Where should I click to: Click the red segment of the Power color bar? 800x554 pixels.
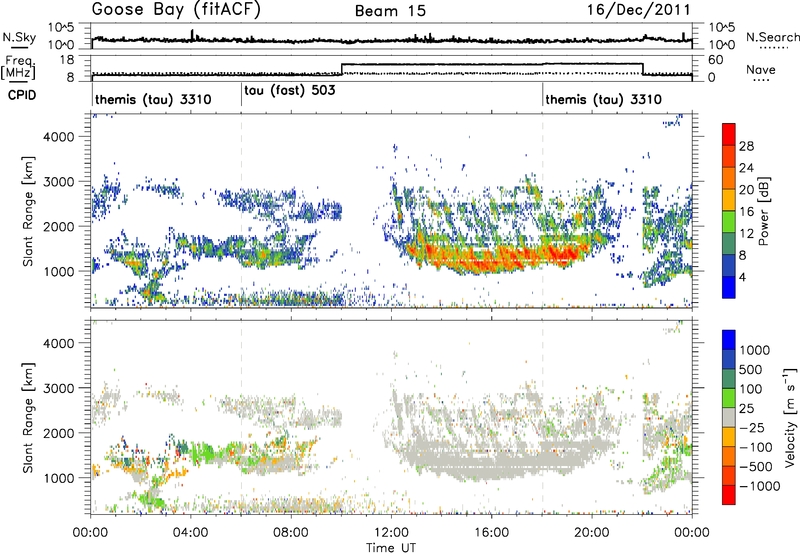pos(729,134)
